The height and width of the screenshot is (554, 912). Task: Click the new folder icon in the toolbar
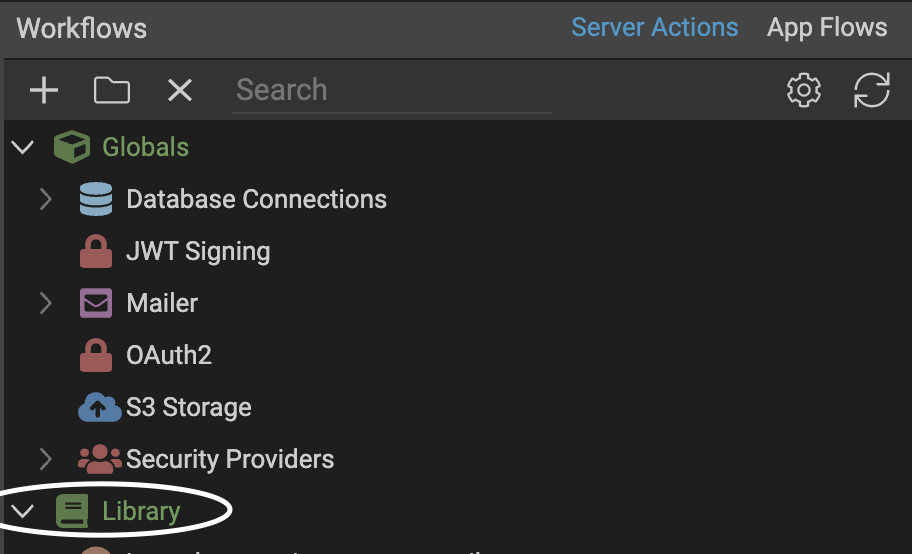(112, 91)
